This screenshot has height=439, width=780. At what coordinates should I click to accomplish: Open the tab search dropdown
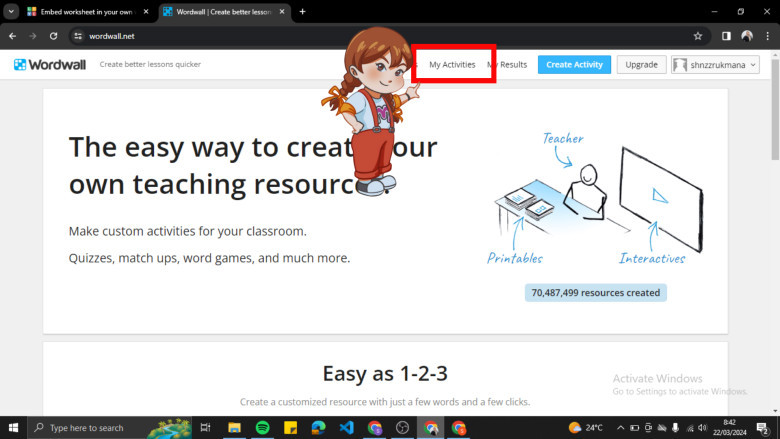click(11, 11)
